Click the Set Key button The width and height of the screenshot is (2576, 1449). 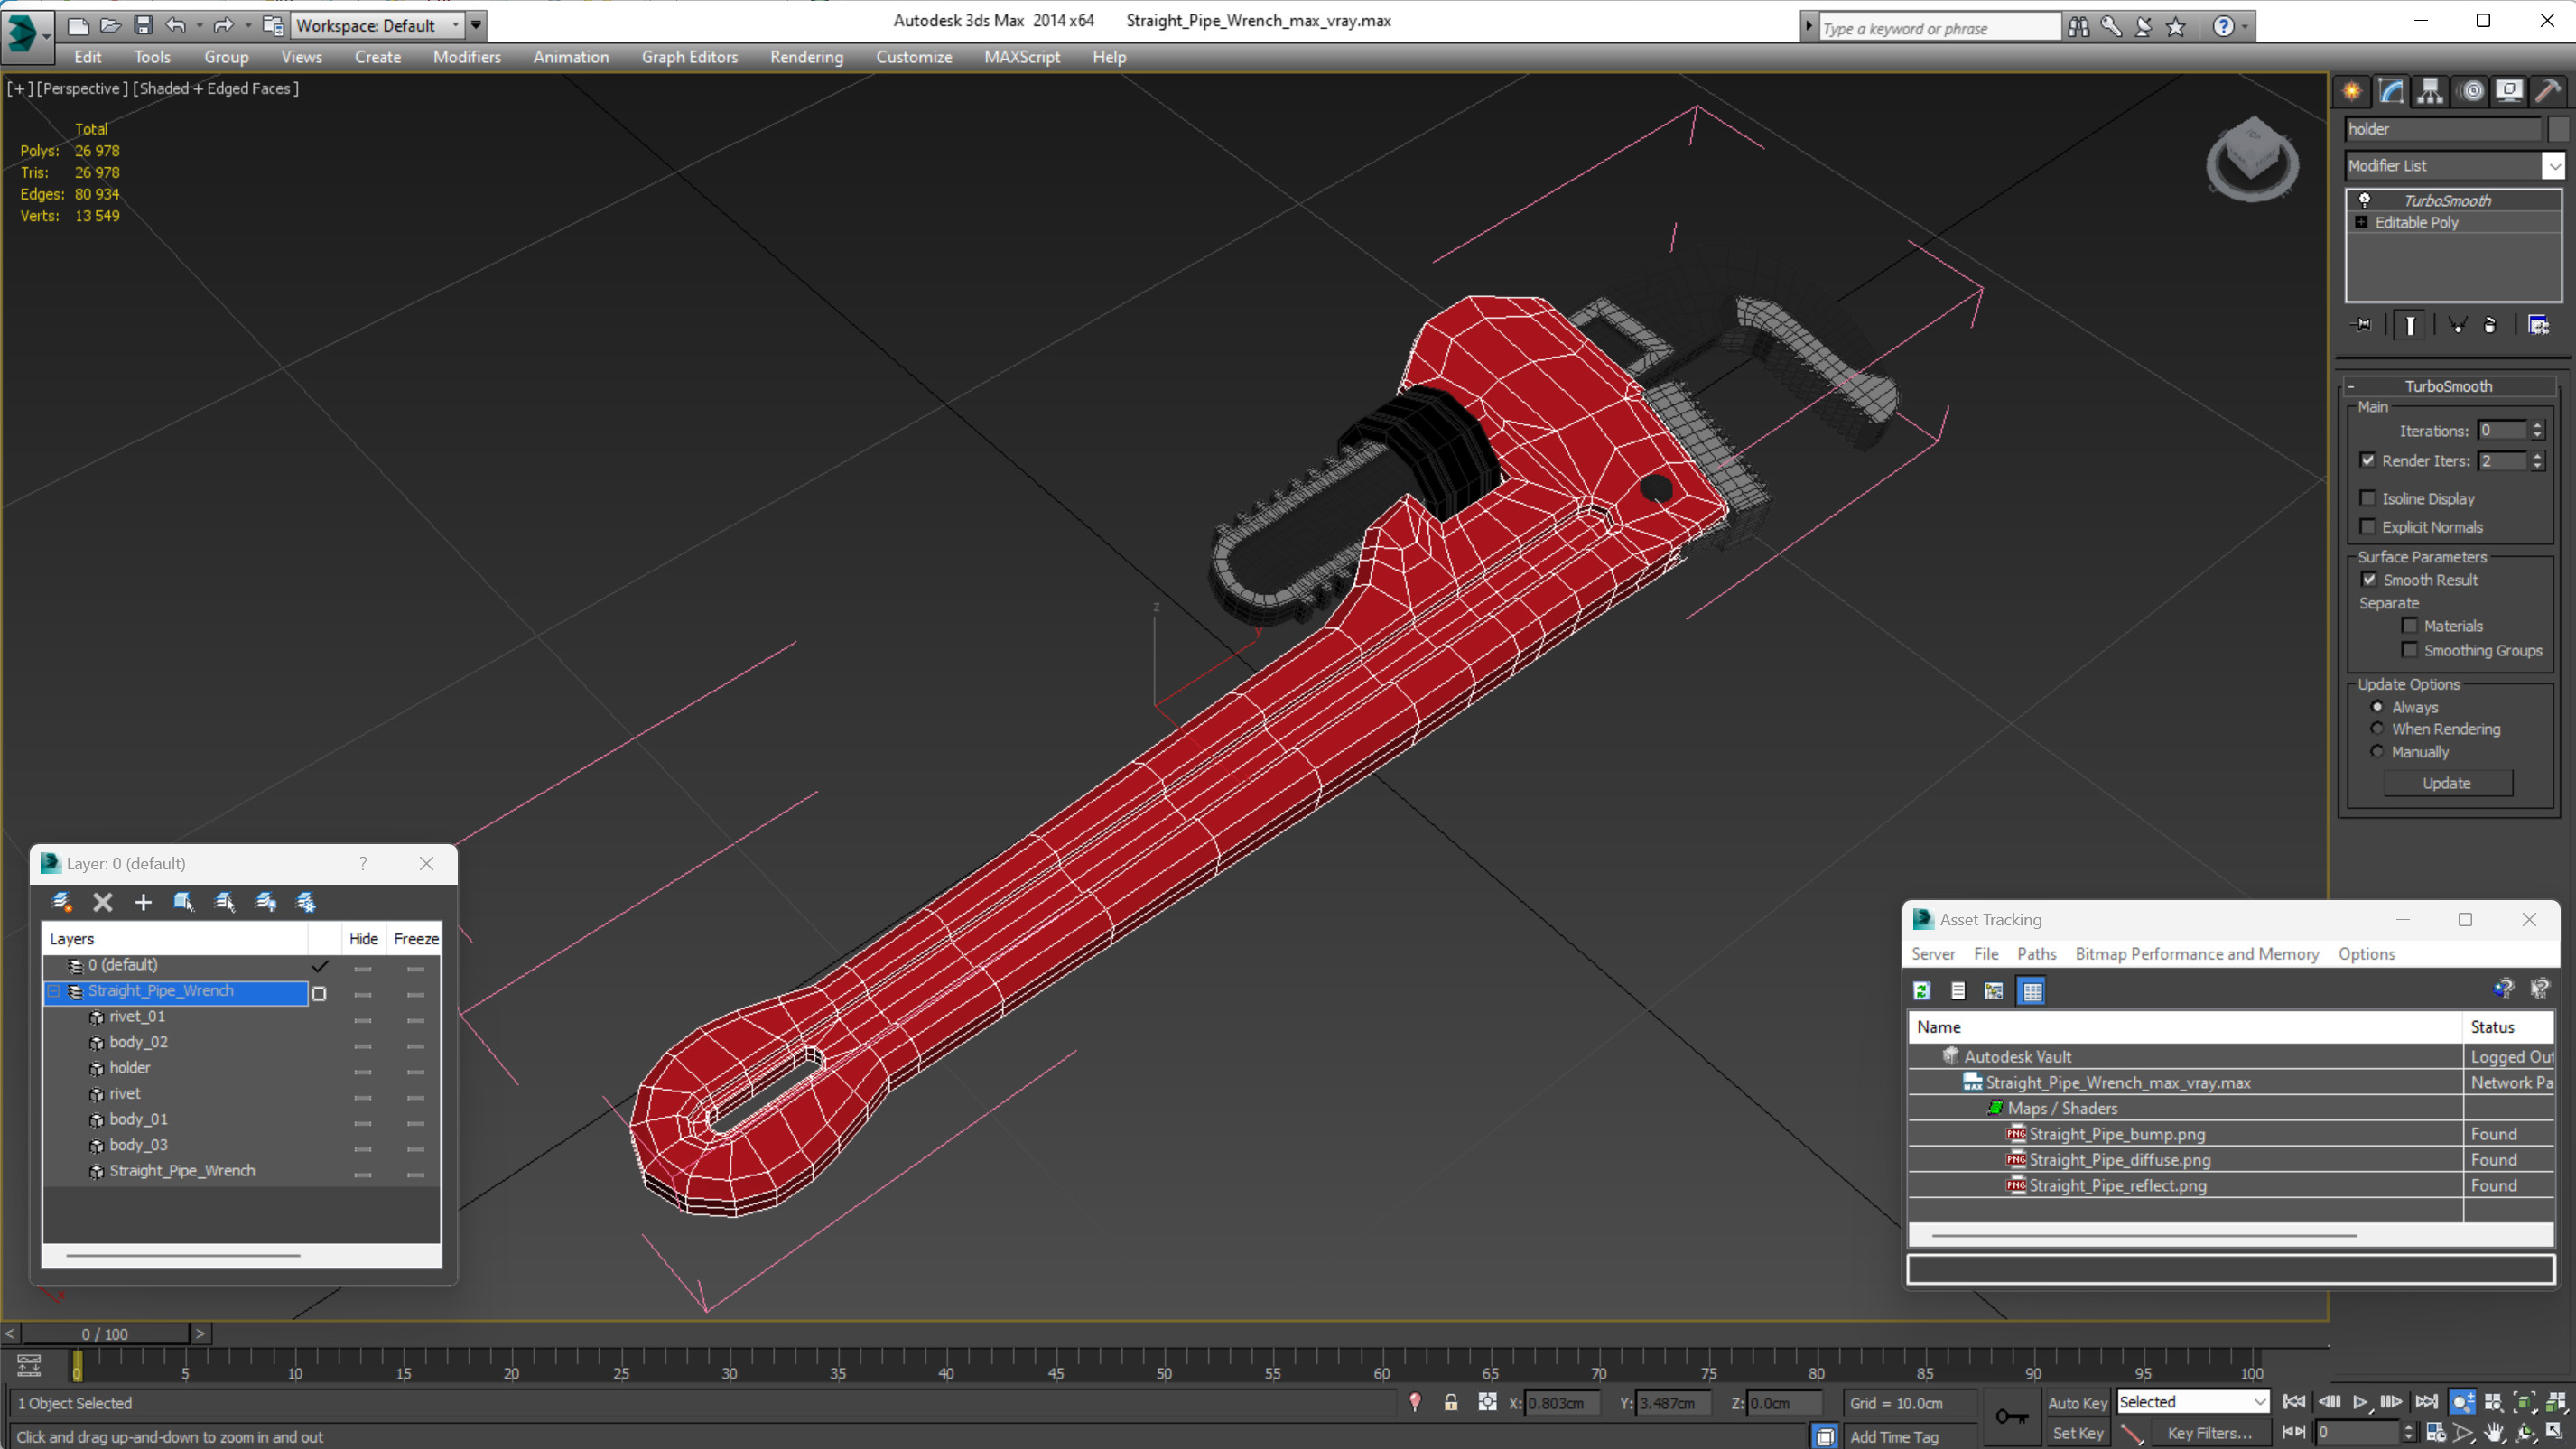[x=2077, y=1433]
